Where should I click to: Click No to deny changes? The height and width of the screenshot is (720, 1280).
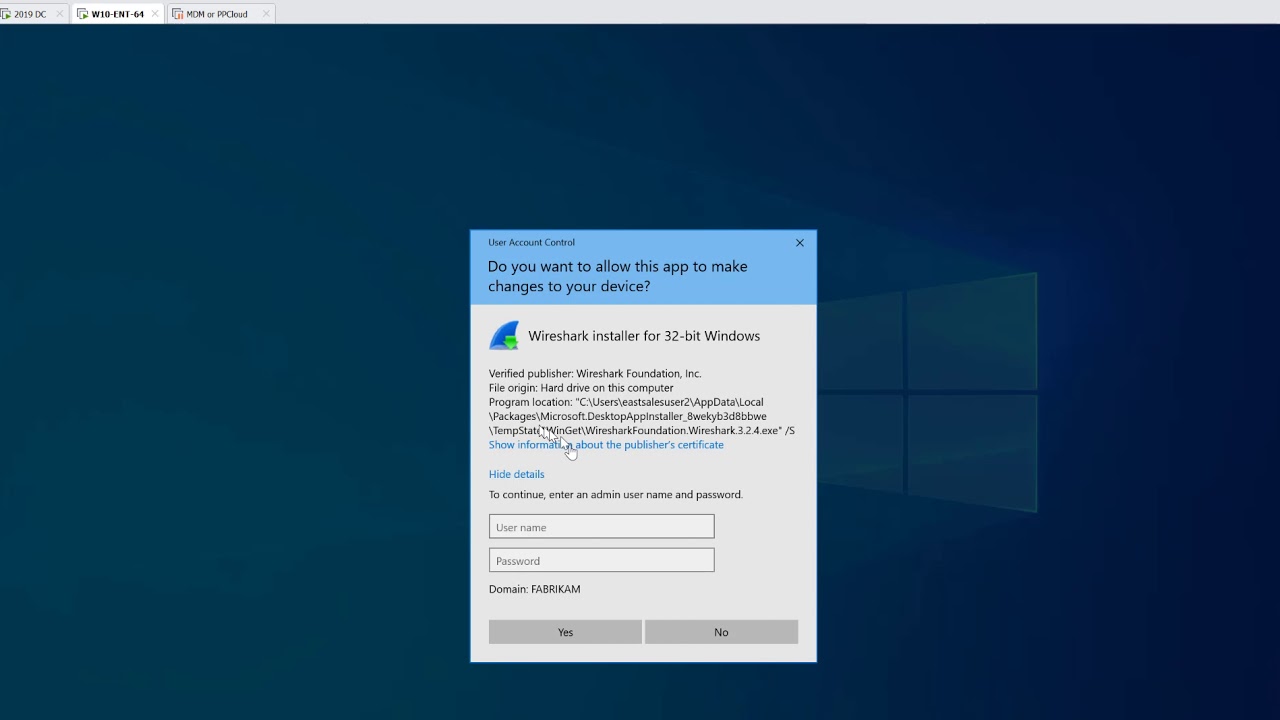pyautogui.click(x=721, y=632)
